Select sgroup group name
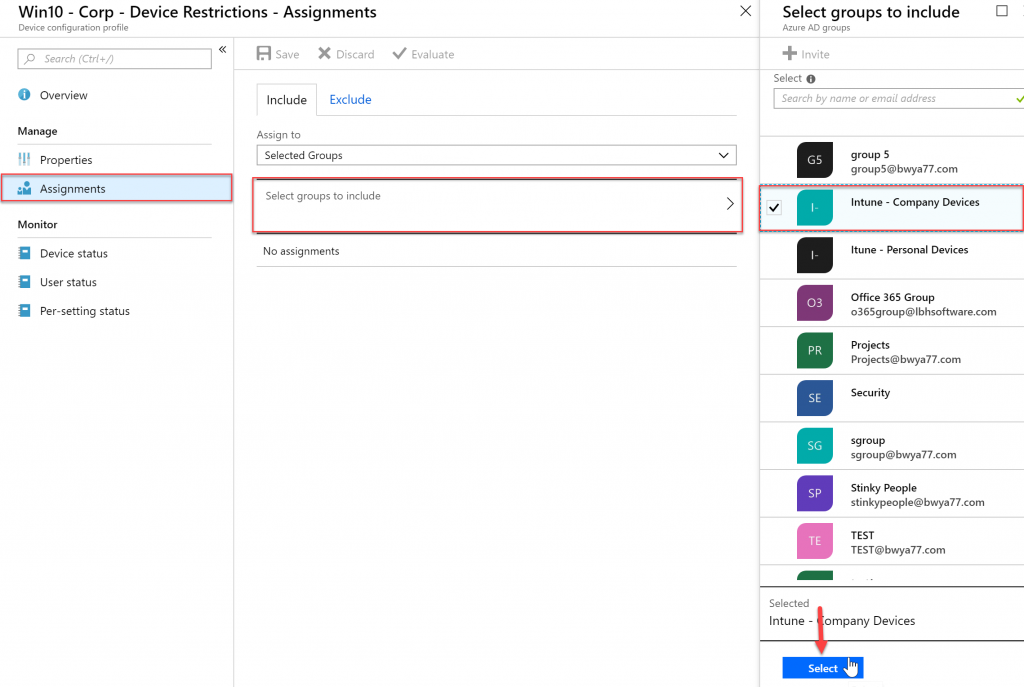1024x687 pixels. click(x=867, y=441)
